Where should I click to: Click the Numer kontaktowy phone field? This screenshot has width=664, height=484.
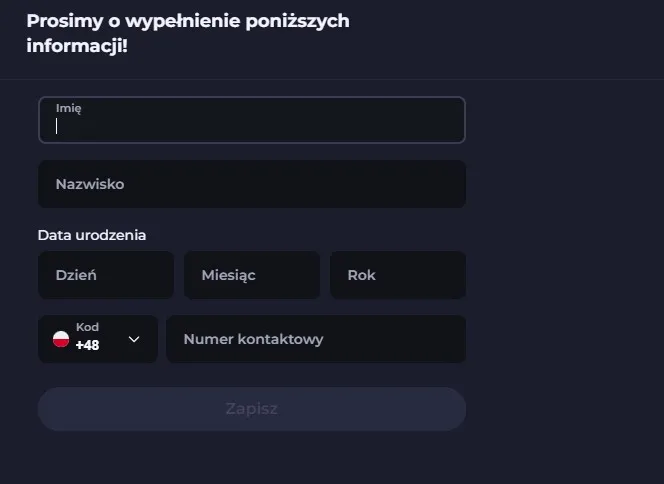click(x=316, y=339)
